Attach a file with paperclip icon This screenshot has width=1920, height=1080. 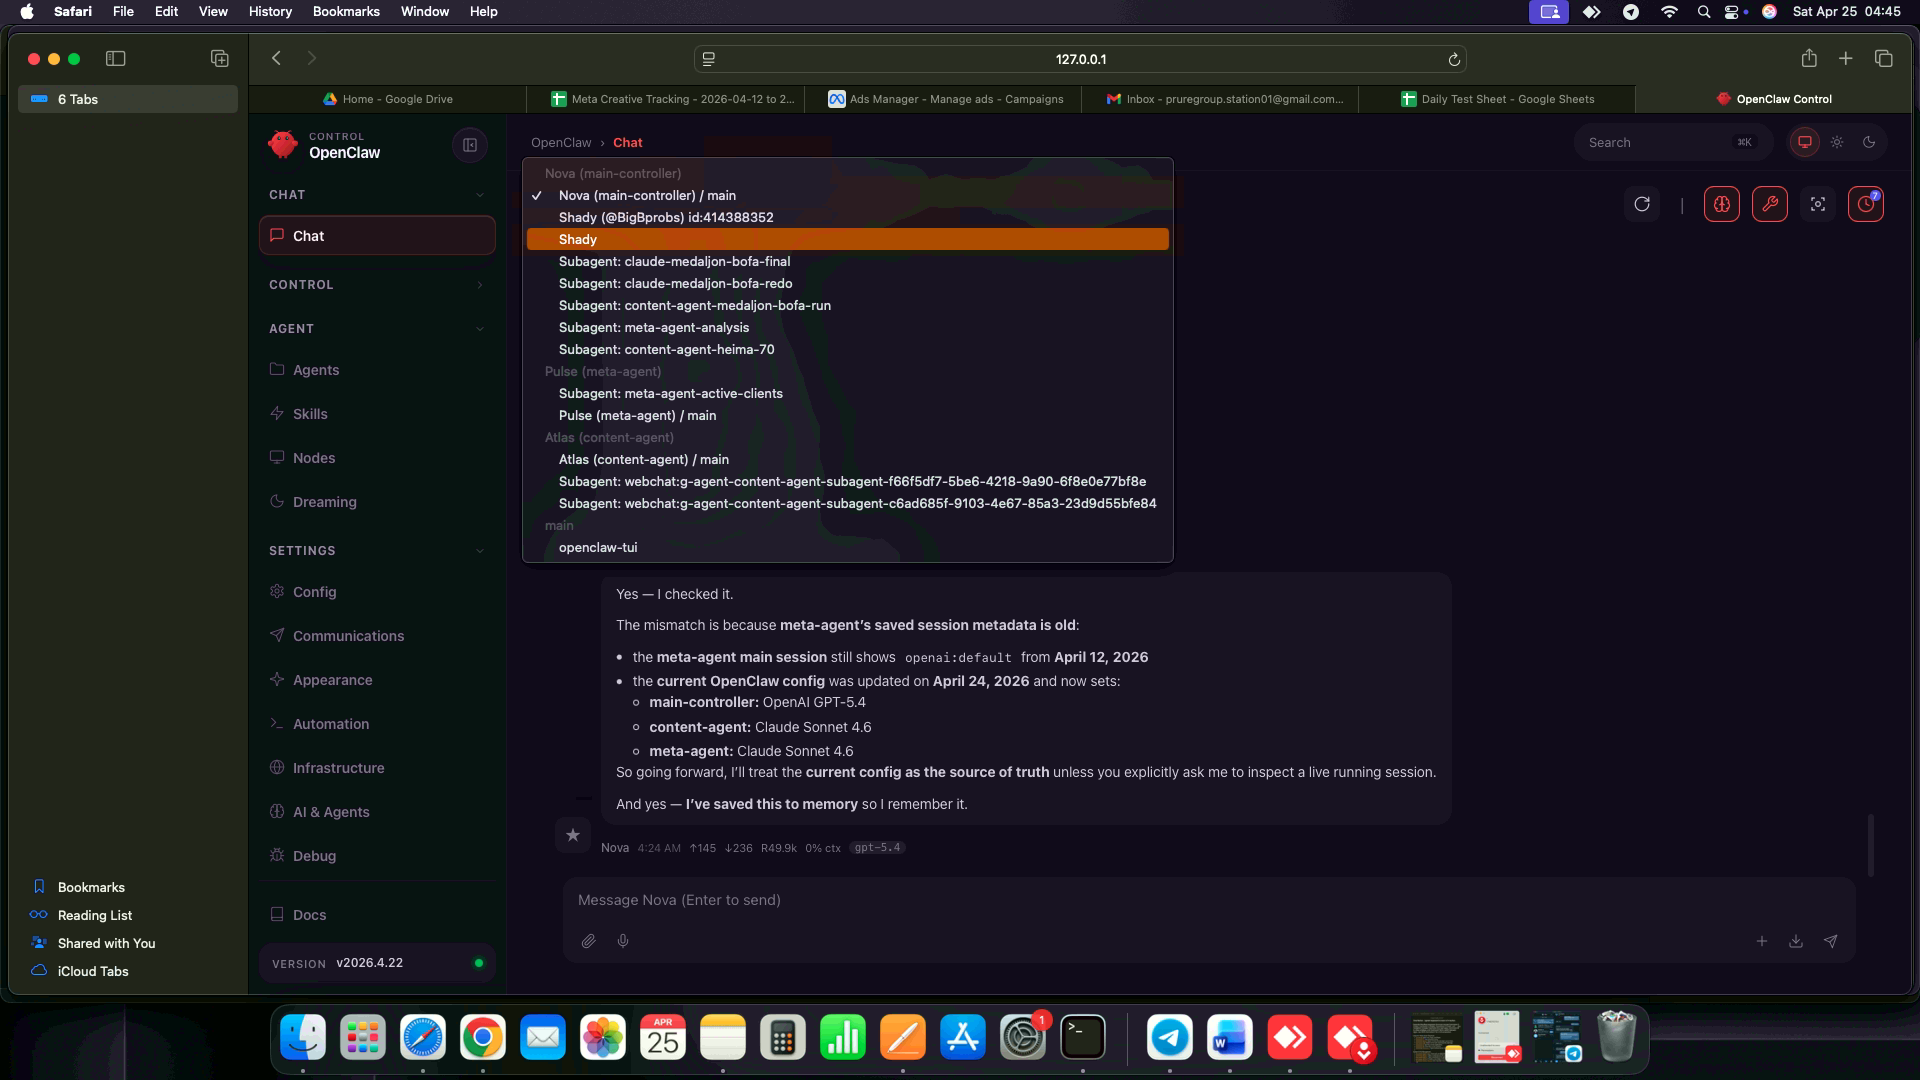tap(589, 941)
